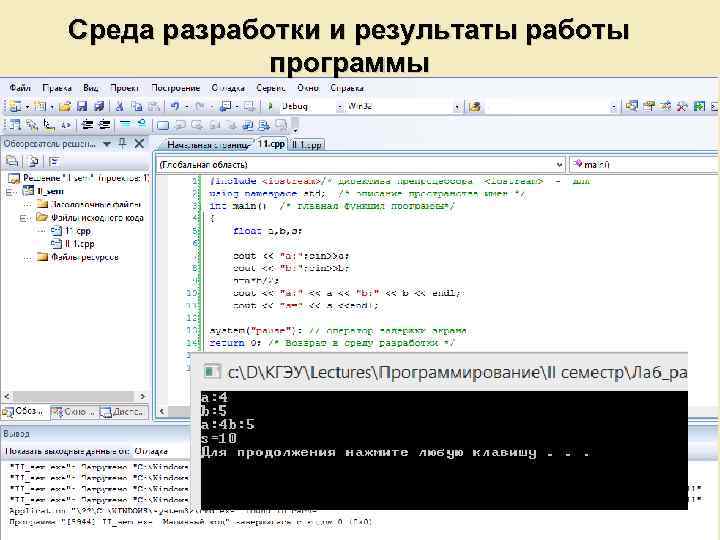Uncomment selected lines icon
720x540 pixels.
142,124
